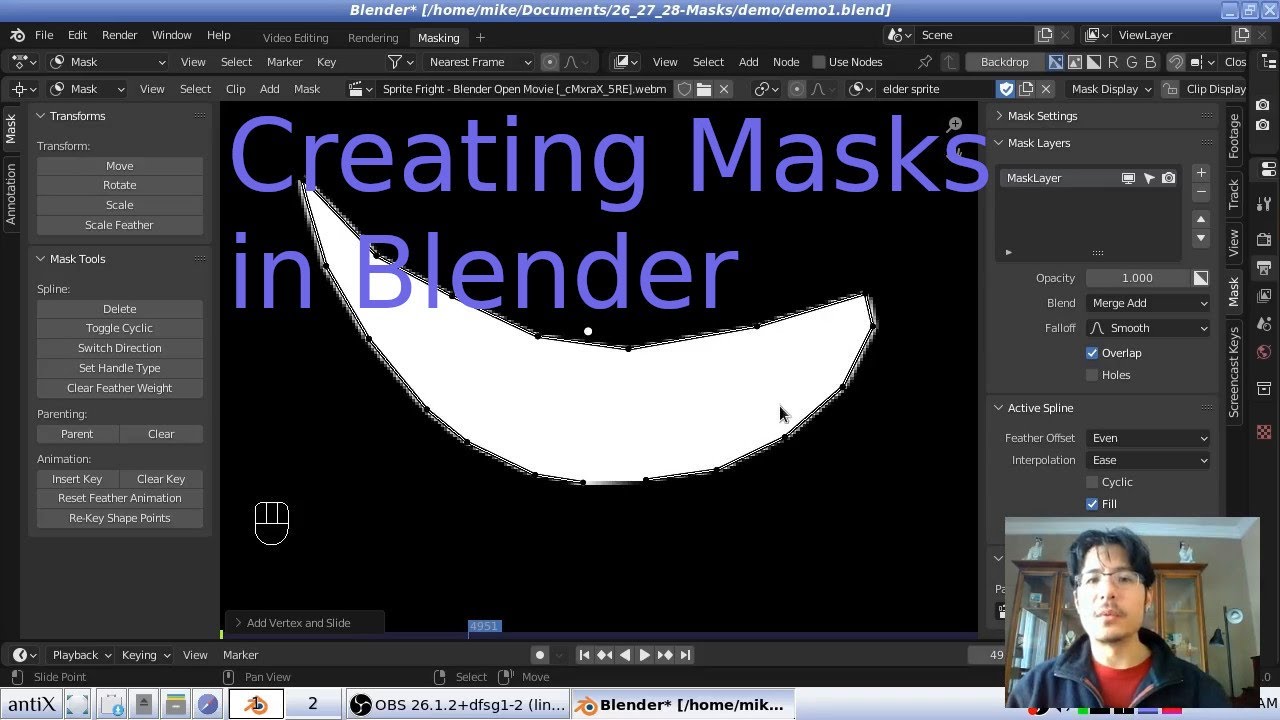Enable the Holes option
This screenshot has height=720, width=1280.
pos(1092,375)
